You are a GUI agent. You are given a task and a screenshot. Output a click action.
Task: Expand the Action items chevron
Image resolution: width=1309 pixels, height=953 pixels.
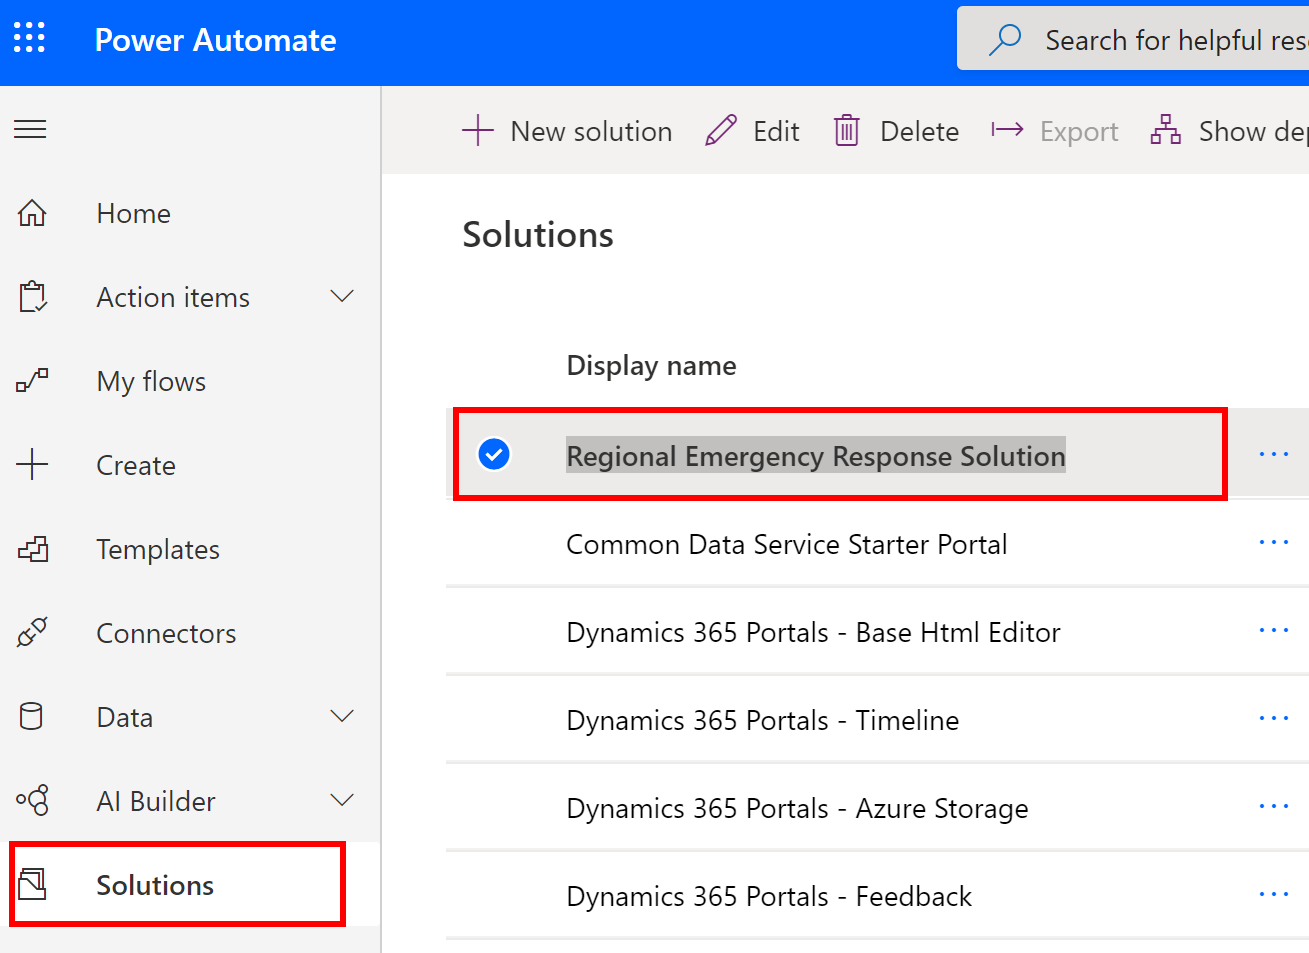pos(342,297)
